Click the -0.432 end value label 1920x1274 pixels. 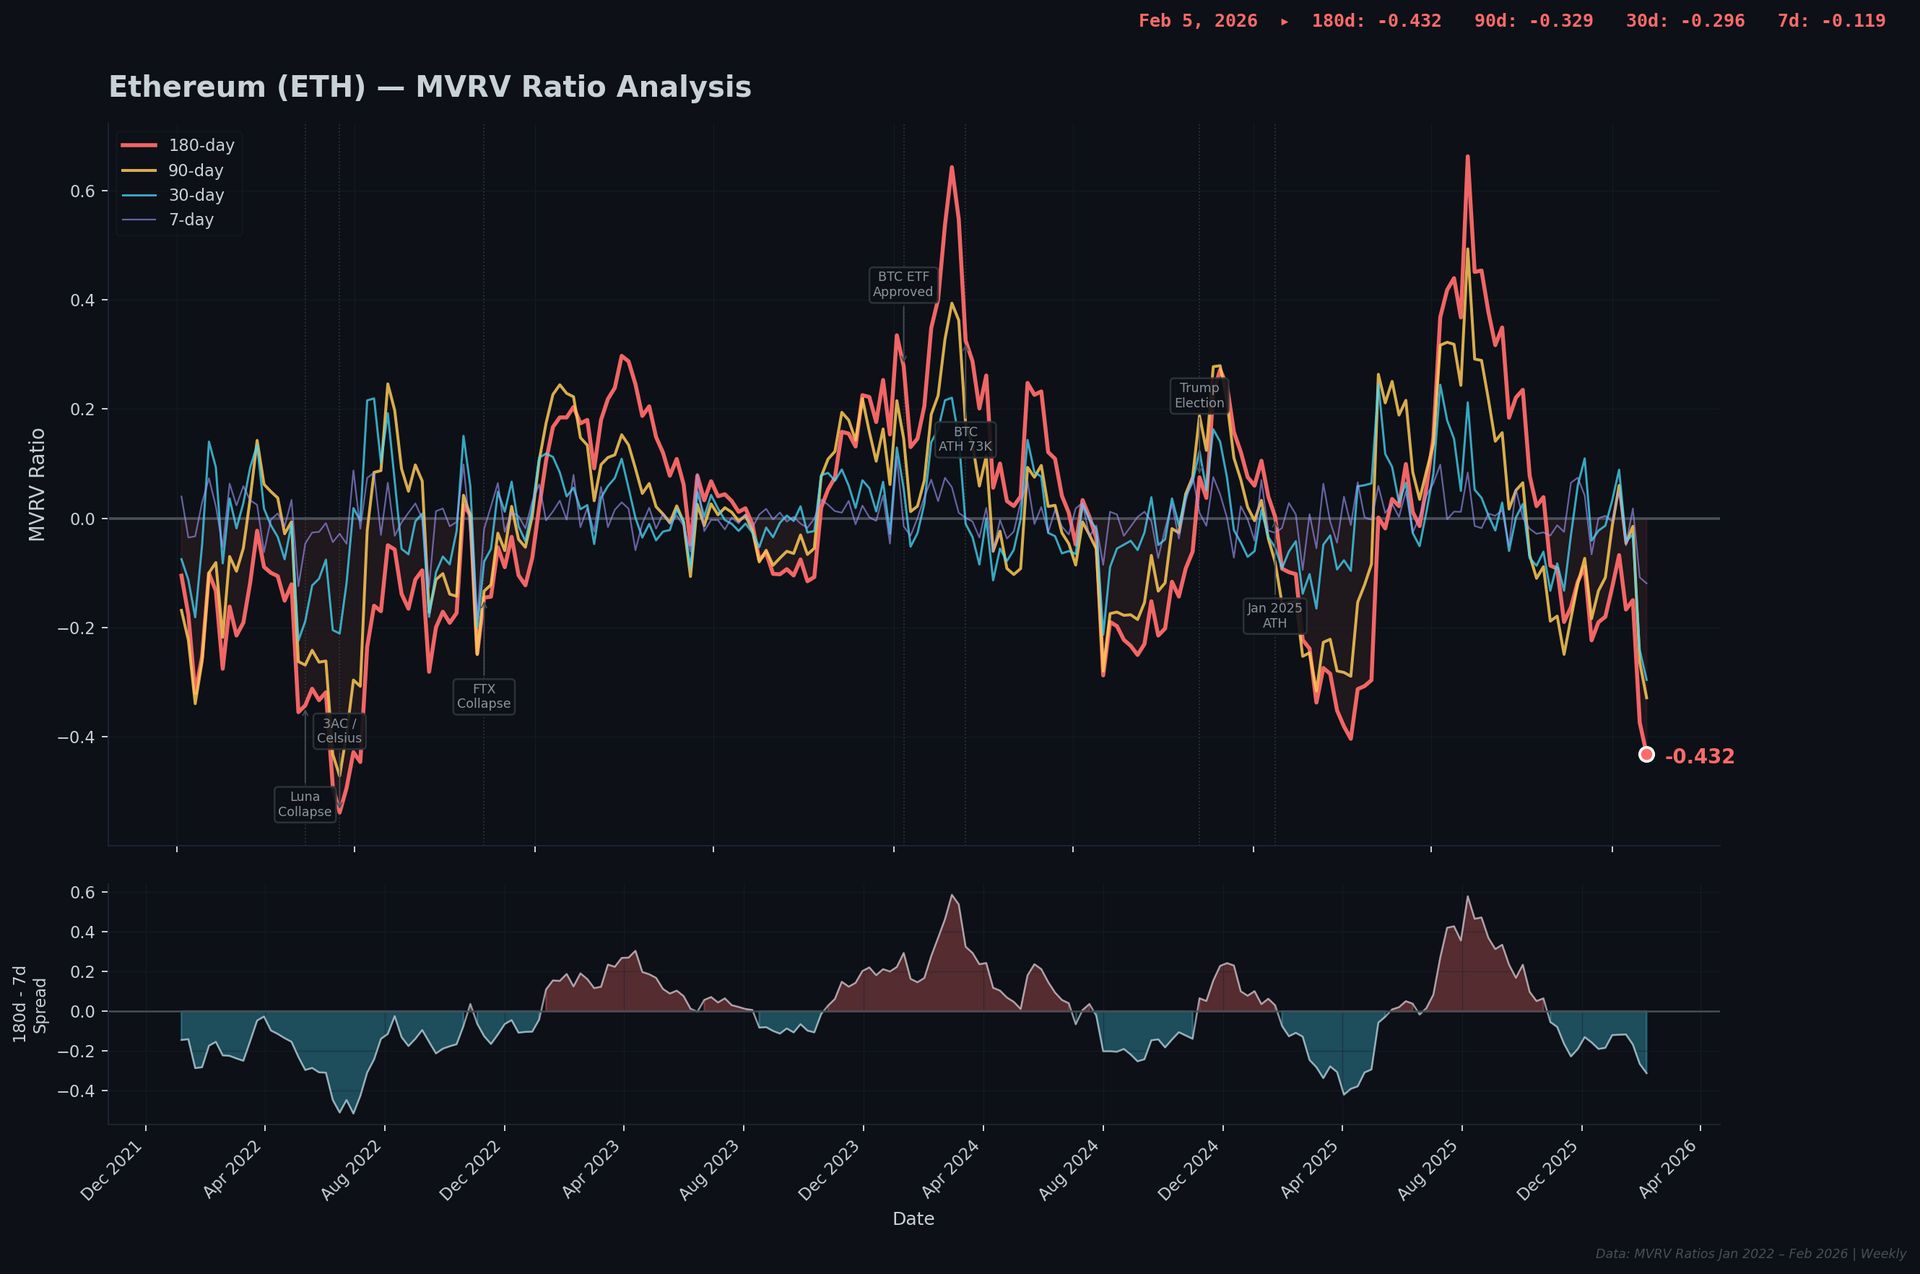[1699, 757]
